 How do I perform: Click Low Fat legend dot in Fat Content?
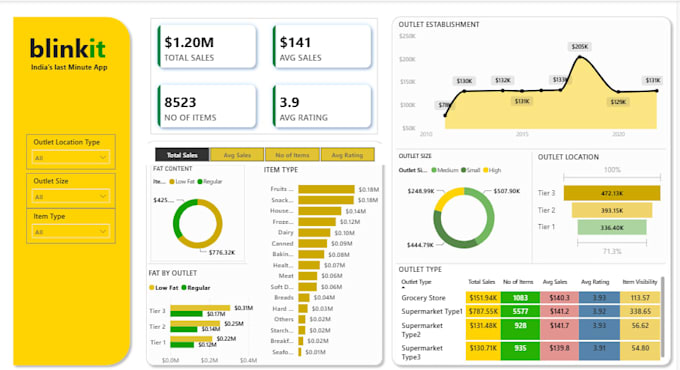pos(172,182)
